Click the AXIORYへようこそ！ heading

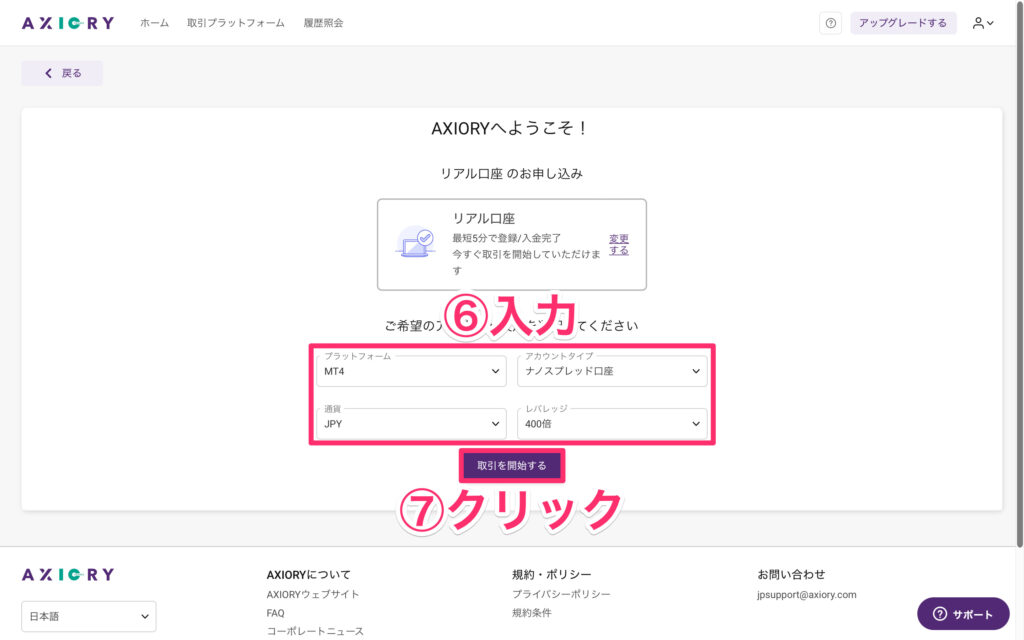tap(511, 128)
